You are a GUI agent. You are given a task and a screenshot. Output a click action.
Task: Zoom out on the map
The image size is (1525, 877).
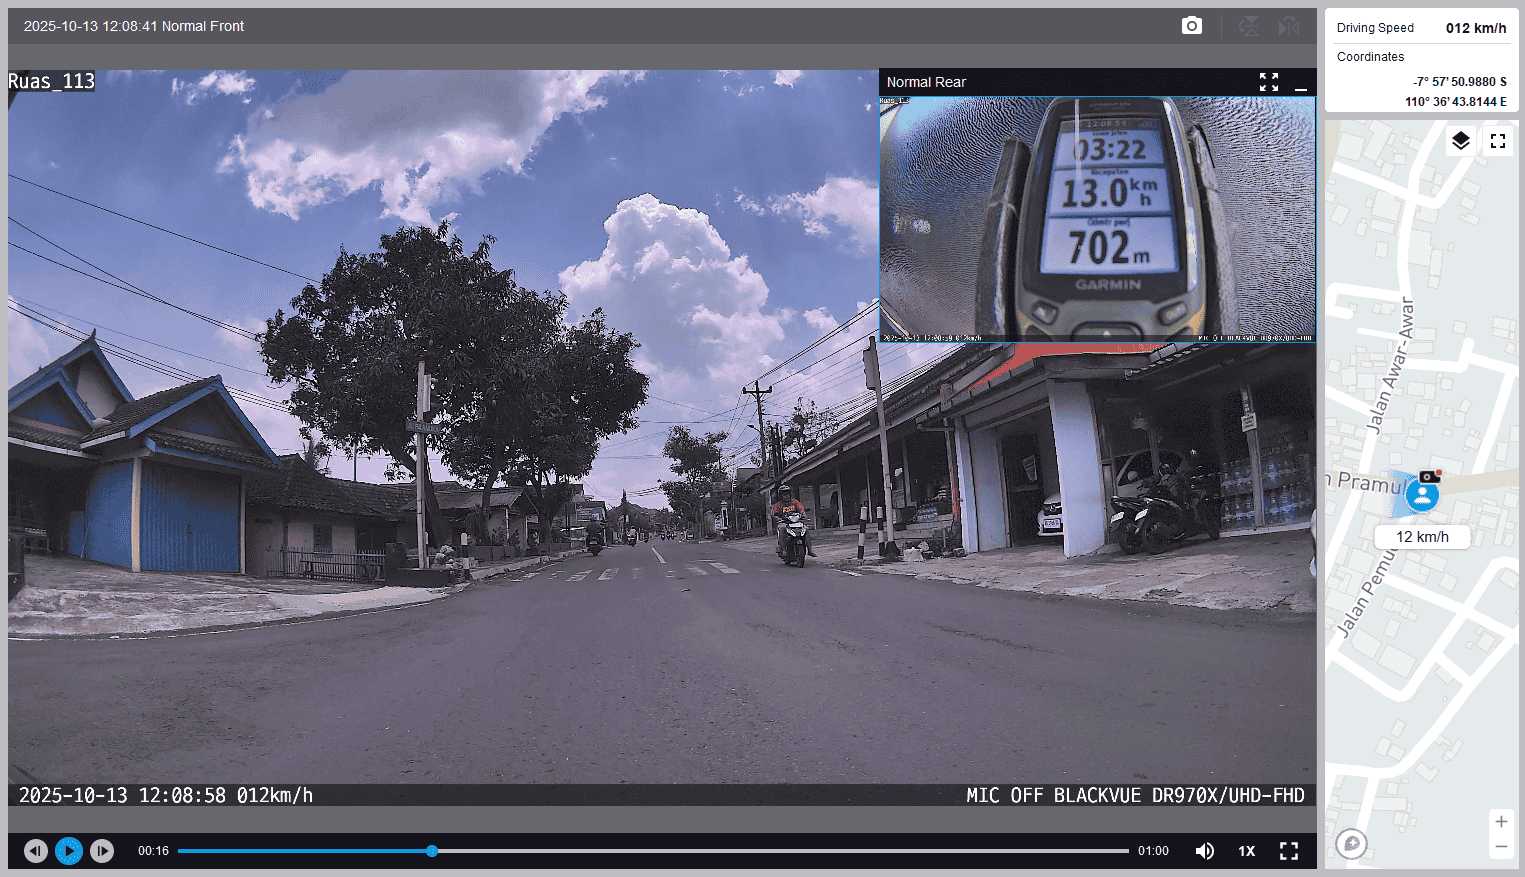point(1501,847)
